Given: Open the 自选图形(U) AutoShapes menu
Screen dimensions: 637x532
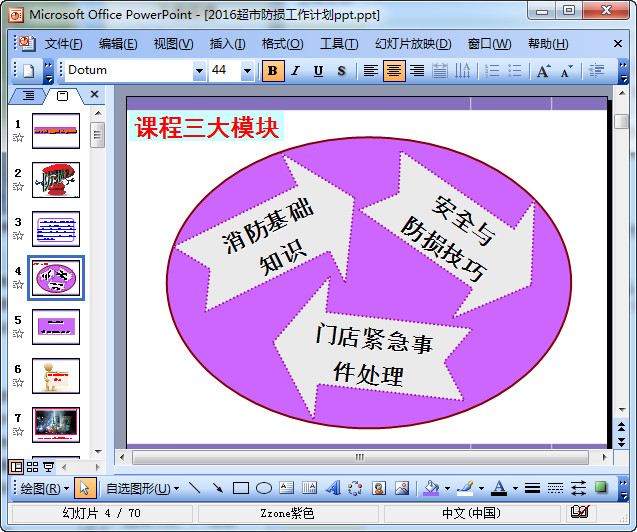Looking at the screenshot, I should [x=142, y=489].
